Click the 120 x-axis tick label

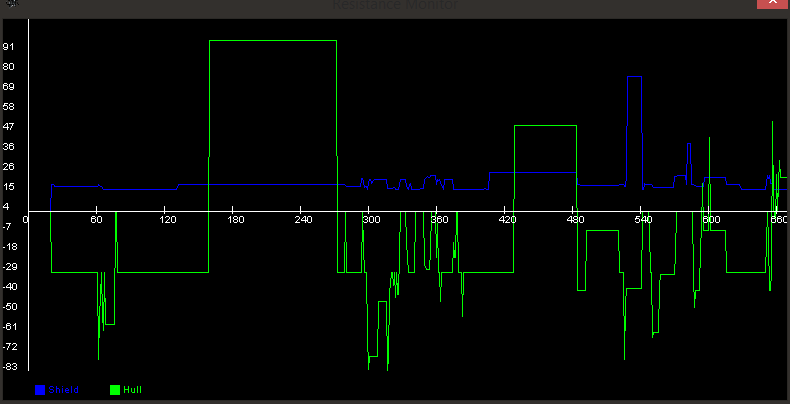(x=167, y=220)
